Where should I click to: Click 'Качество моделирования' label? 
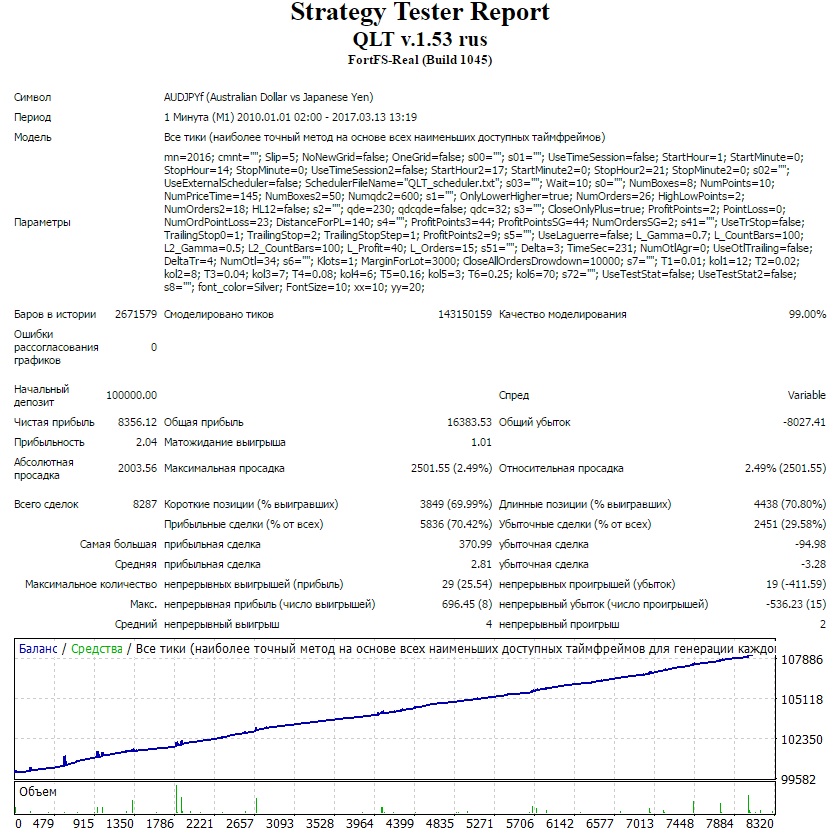point(562,314)
